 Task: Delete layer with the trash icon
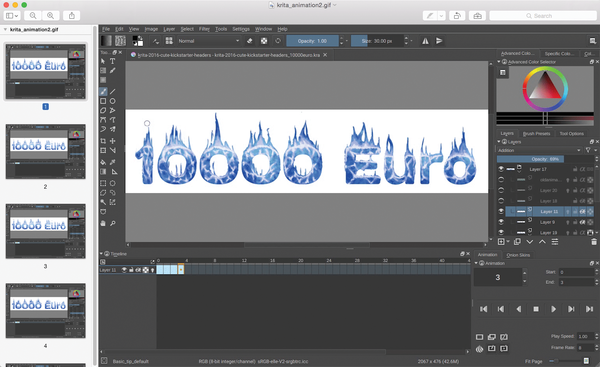pyautogui.click(x=594, y=242)
